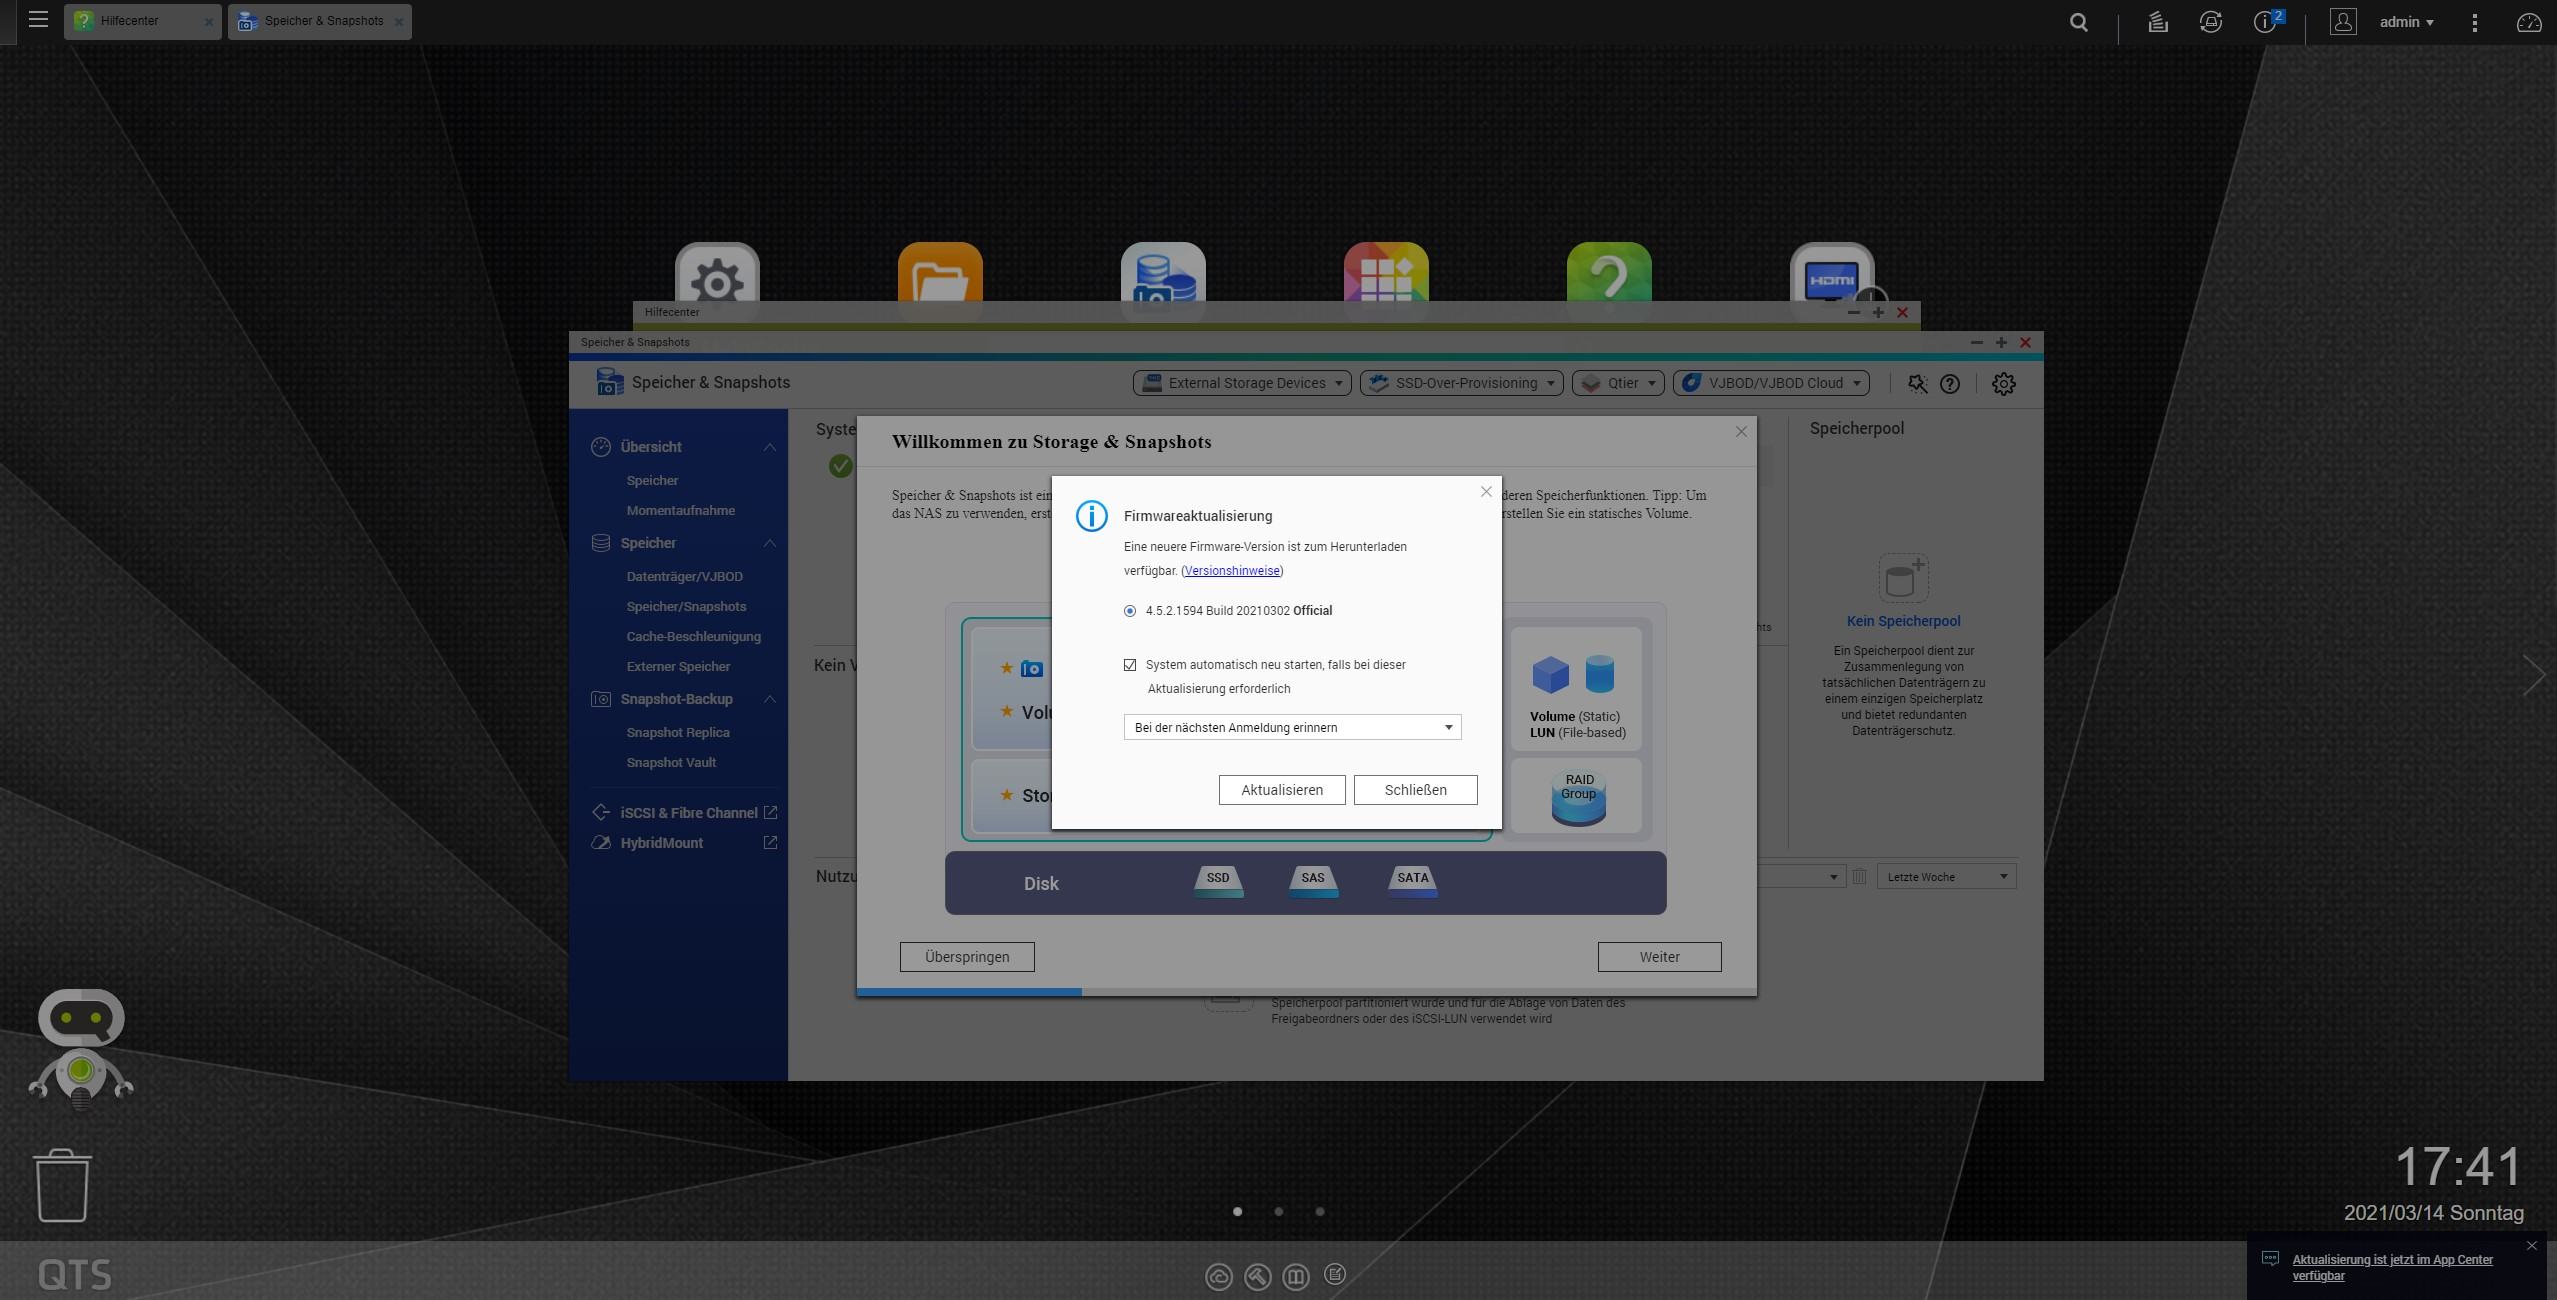Open App Center grid desktop icon
Image resolution: width=2557 pixels, height=1300 pixels.
[x=1386, y=273]
